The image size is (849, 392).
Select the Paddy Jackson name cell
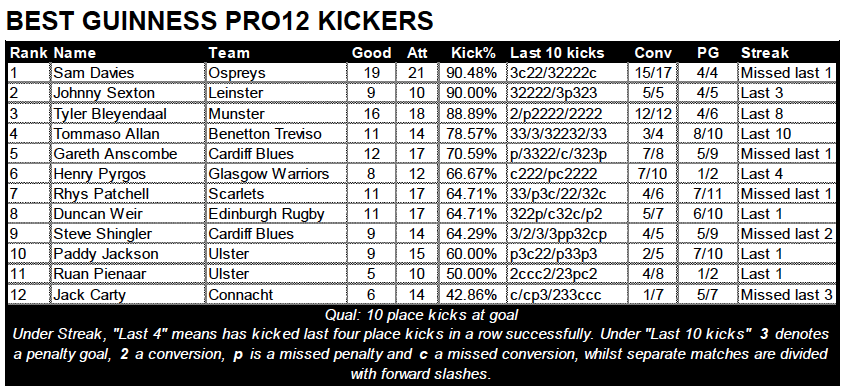128,254
